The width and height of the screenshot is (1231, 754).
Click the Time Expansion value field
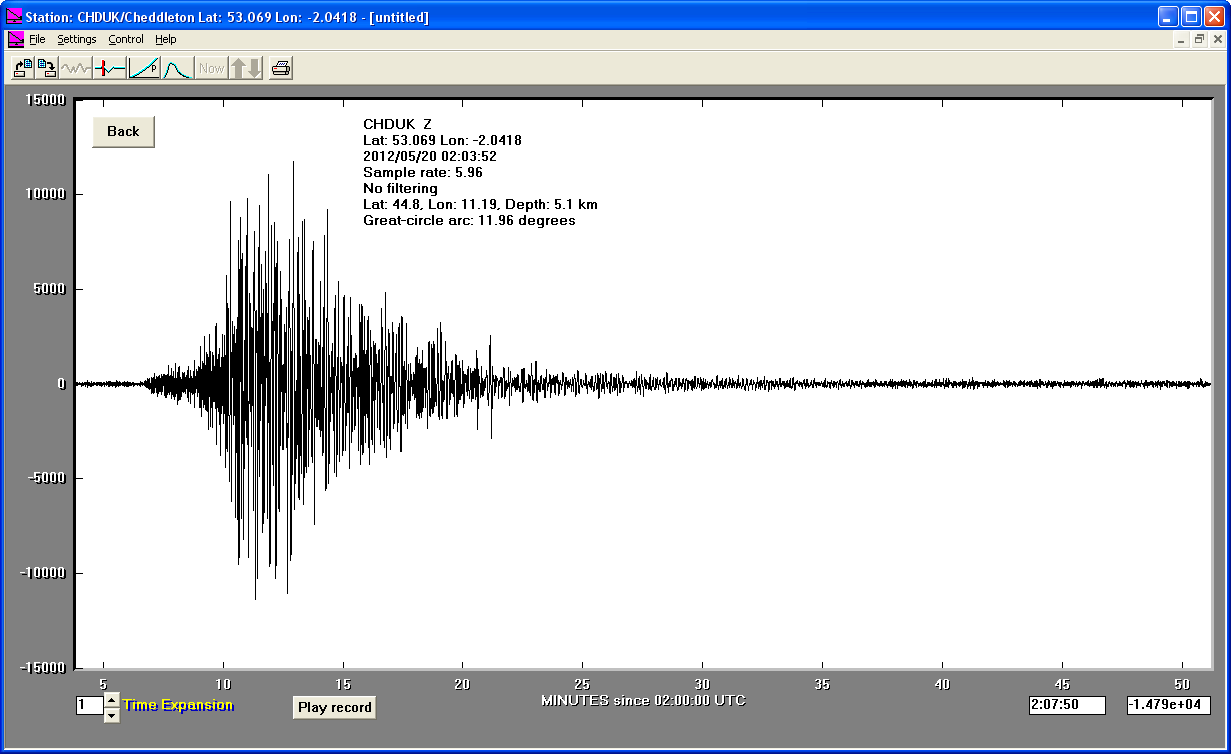point(89,705)
